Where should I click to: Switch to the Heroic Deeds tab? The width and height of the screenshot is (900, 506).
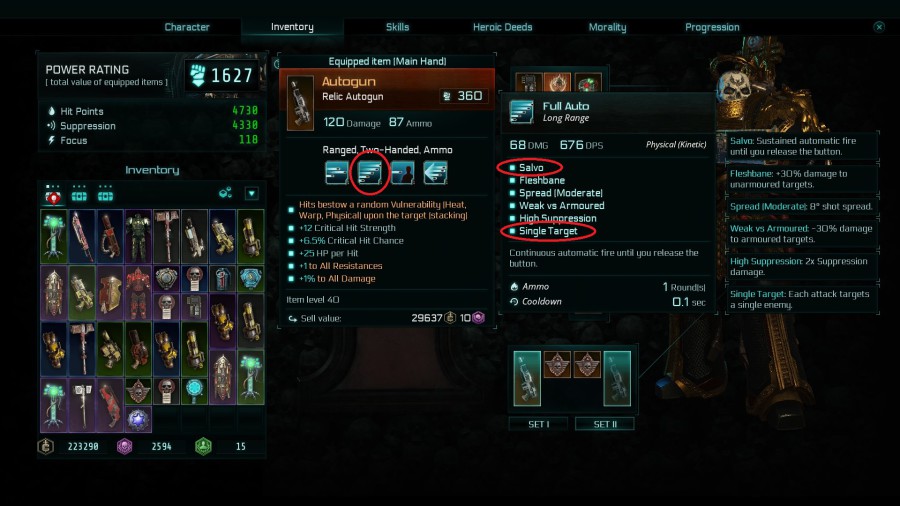coord(502,27)
